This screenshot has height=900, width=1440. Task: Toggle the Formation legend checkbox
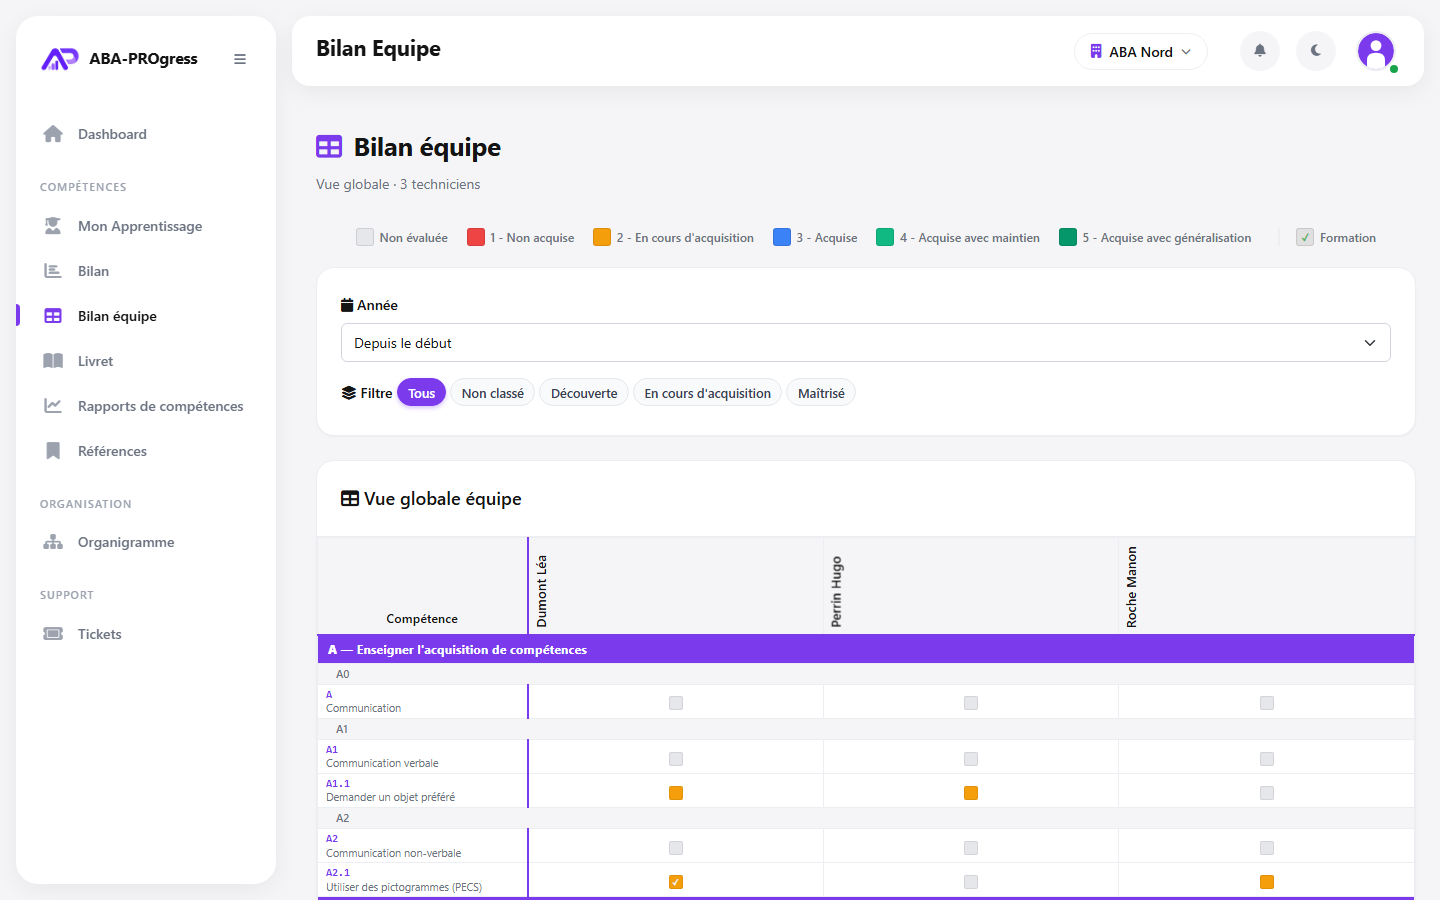(x=1305, y=237)
